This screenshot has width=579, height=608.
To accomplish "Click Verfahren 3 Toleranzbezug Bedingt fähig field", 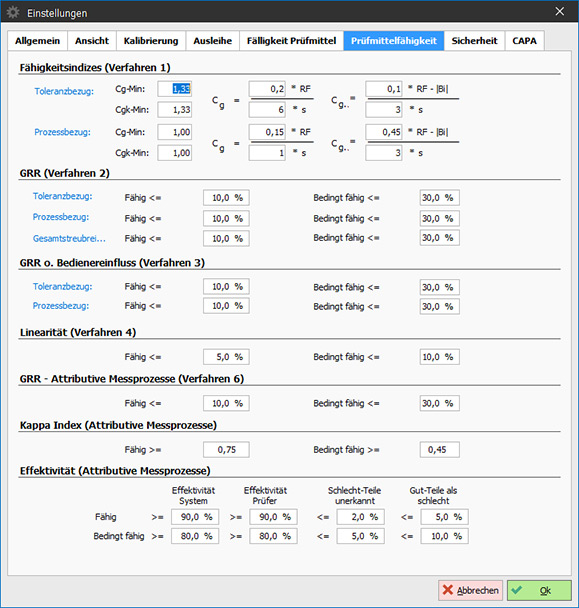I will pos(440,287).
